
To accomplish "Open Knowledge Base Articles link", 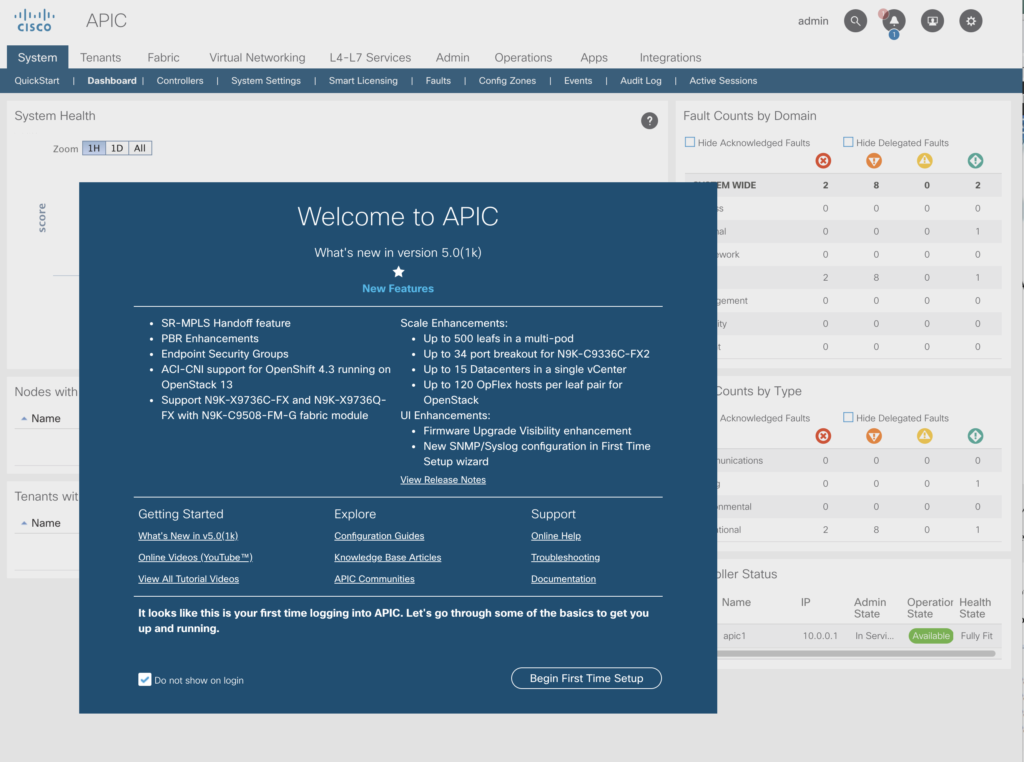I will [x=388, y=558].
